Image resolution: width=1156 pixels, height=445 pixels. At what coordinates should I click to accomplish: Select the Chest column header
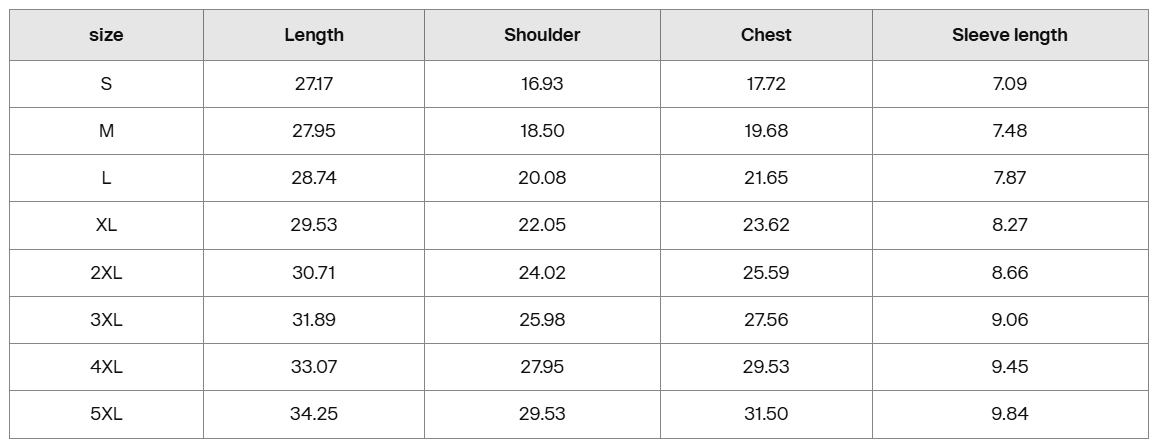766,35
